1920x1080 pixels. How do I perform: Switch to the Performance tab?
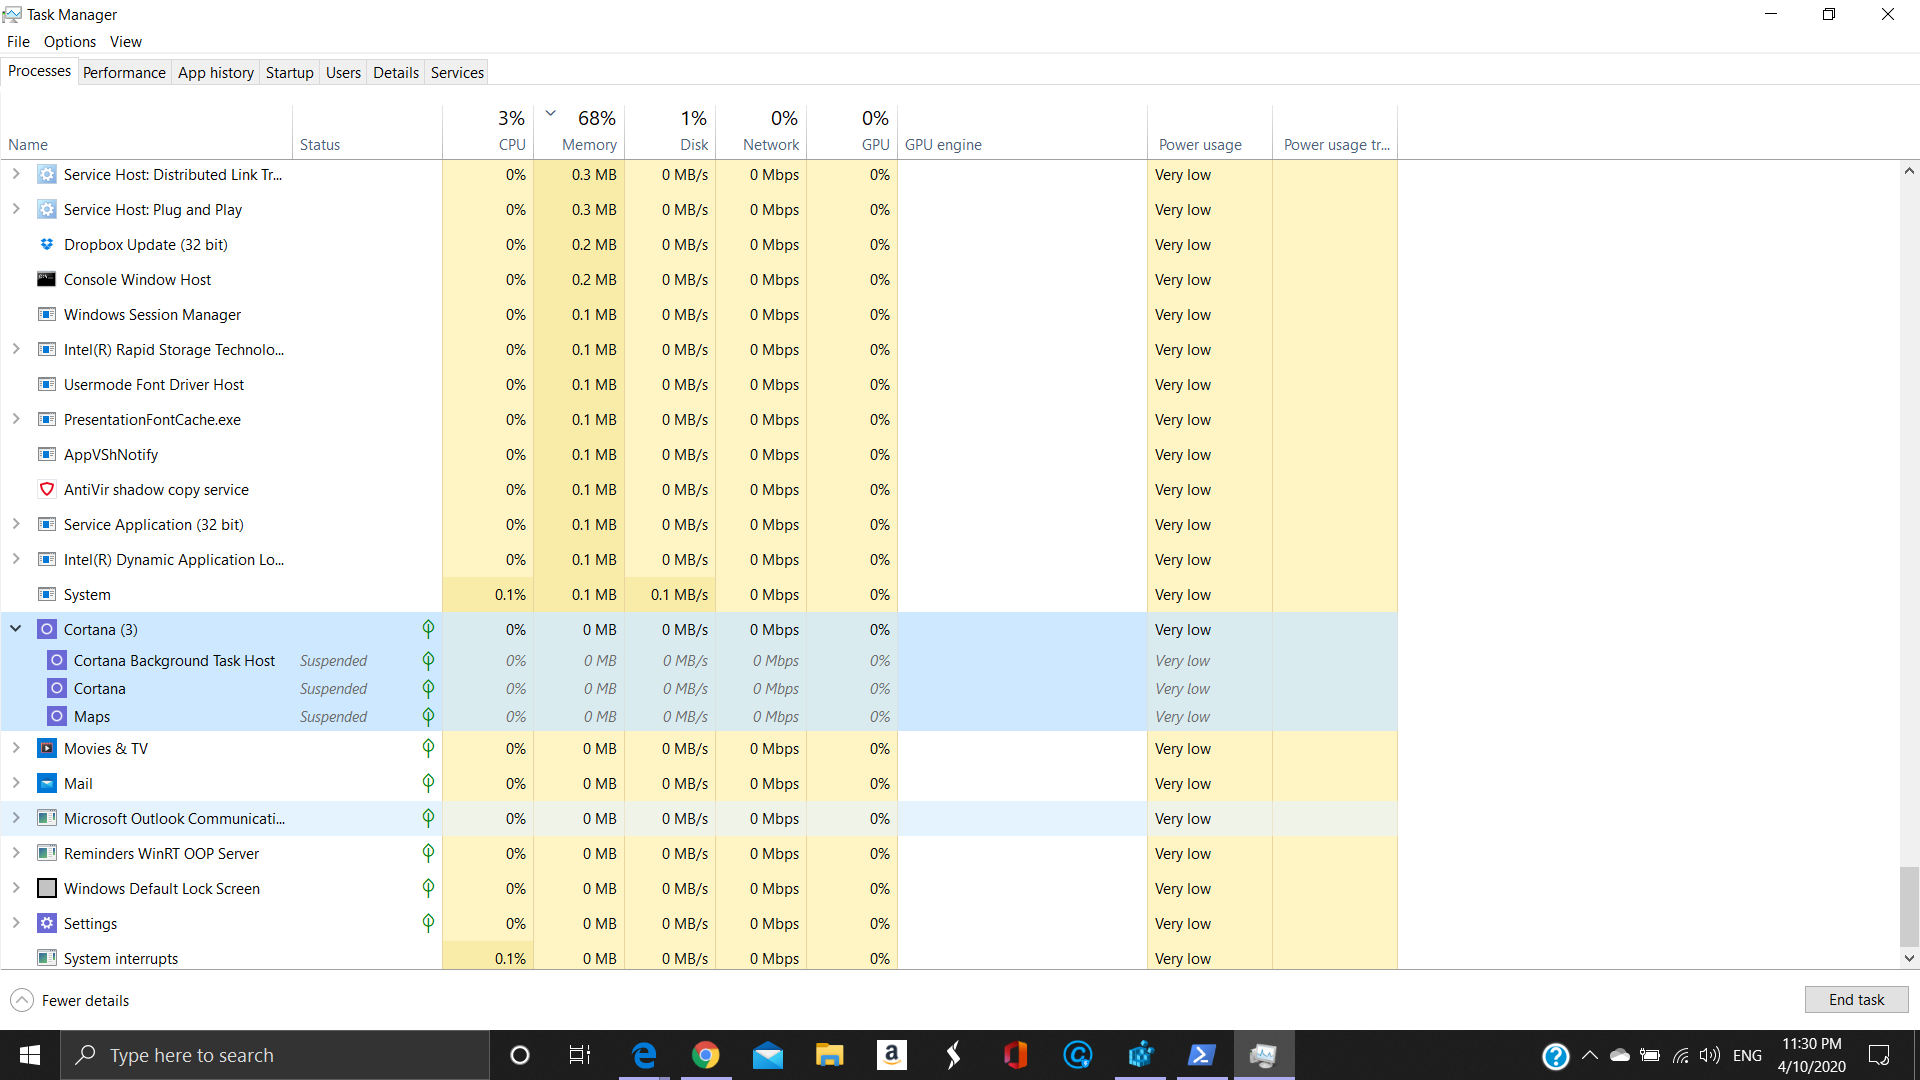coord(124,73)
